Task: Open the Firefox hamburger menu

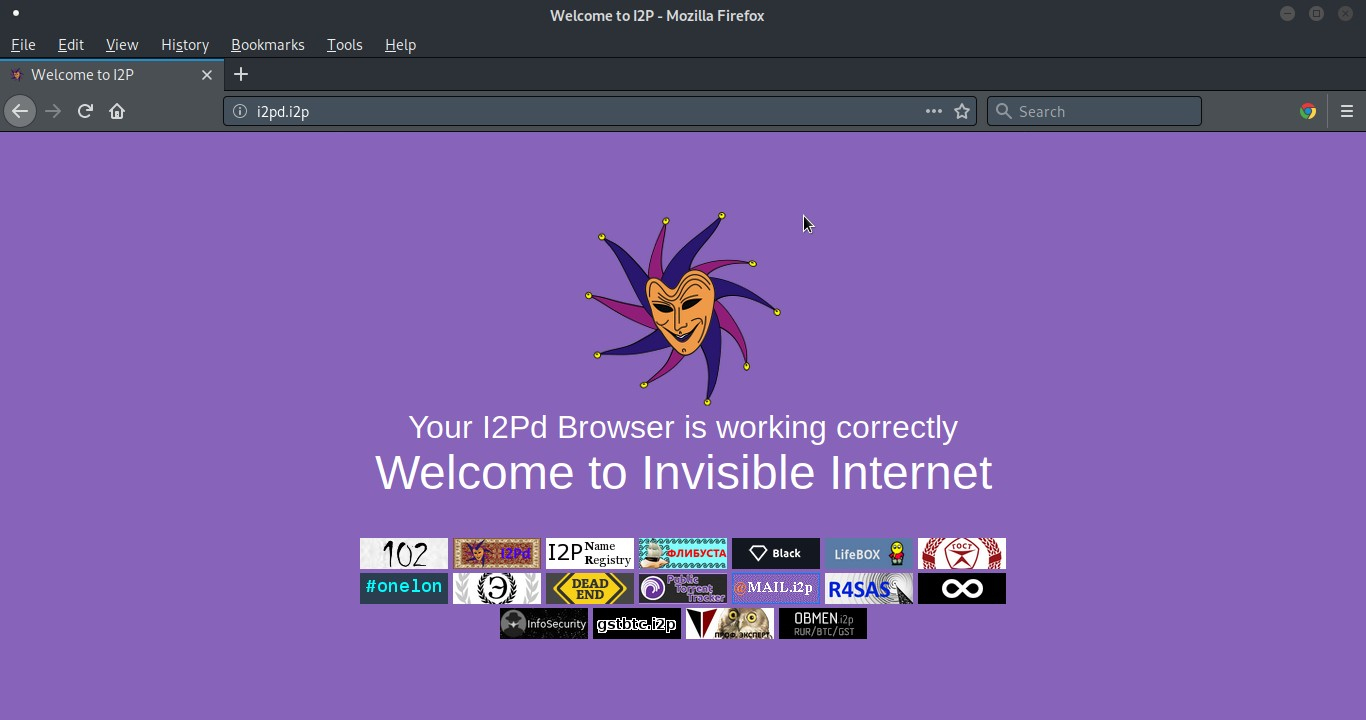Action: coord(1347,111)
